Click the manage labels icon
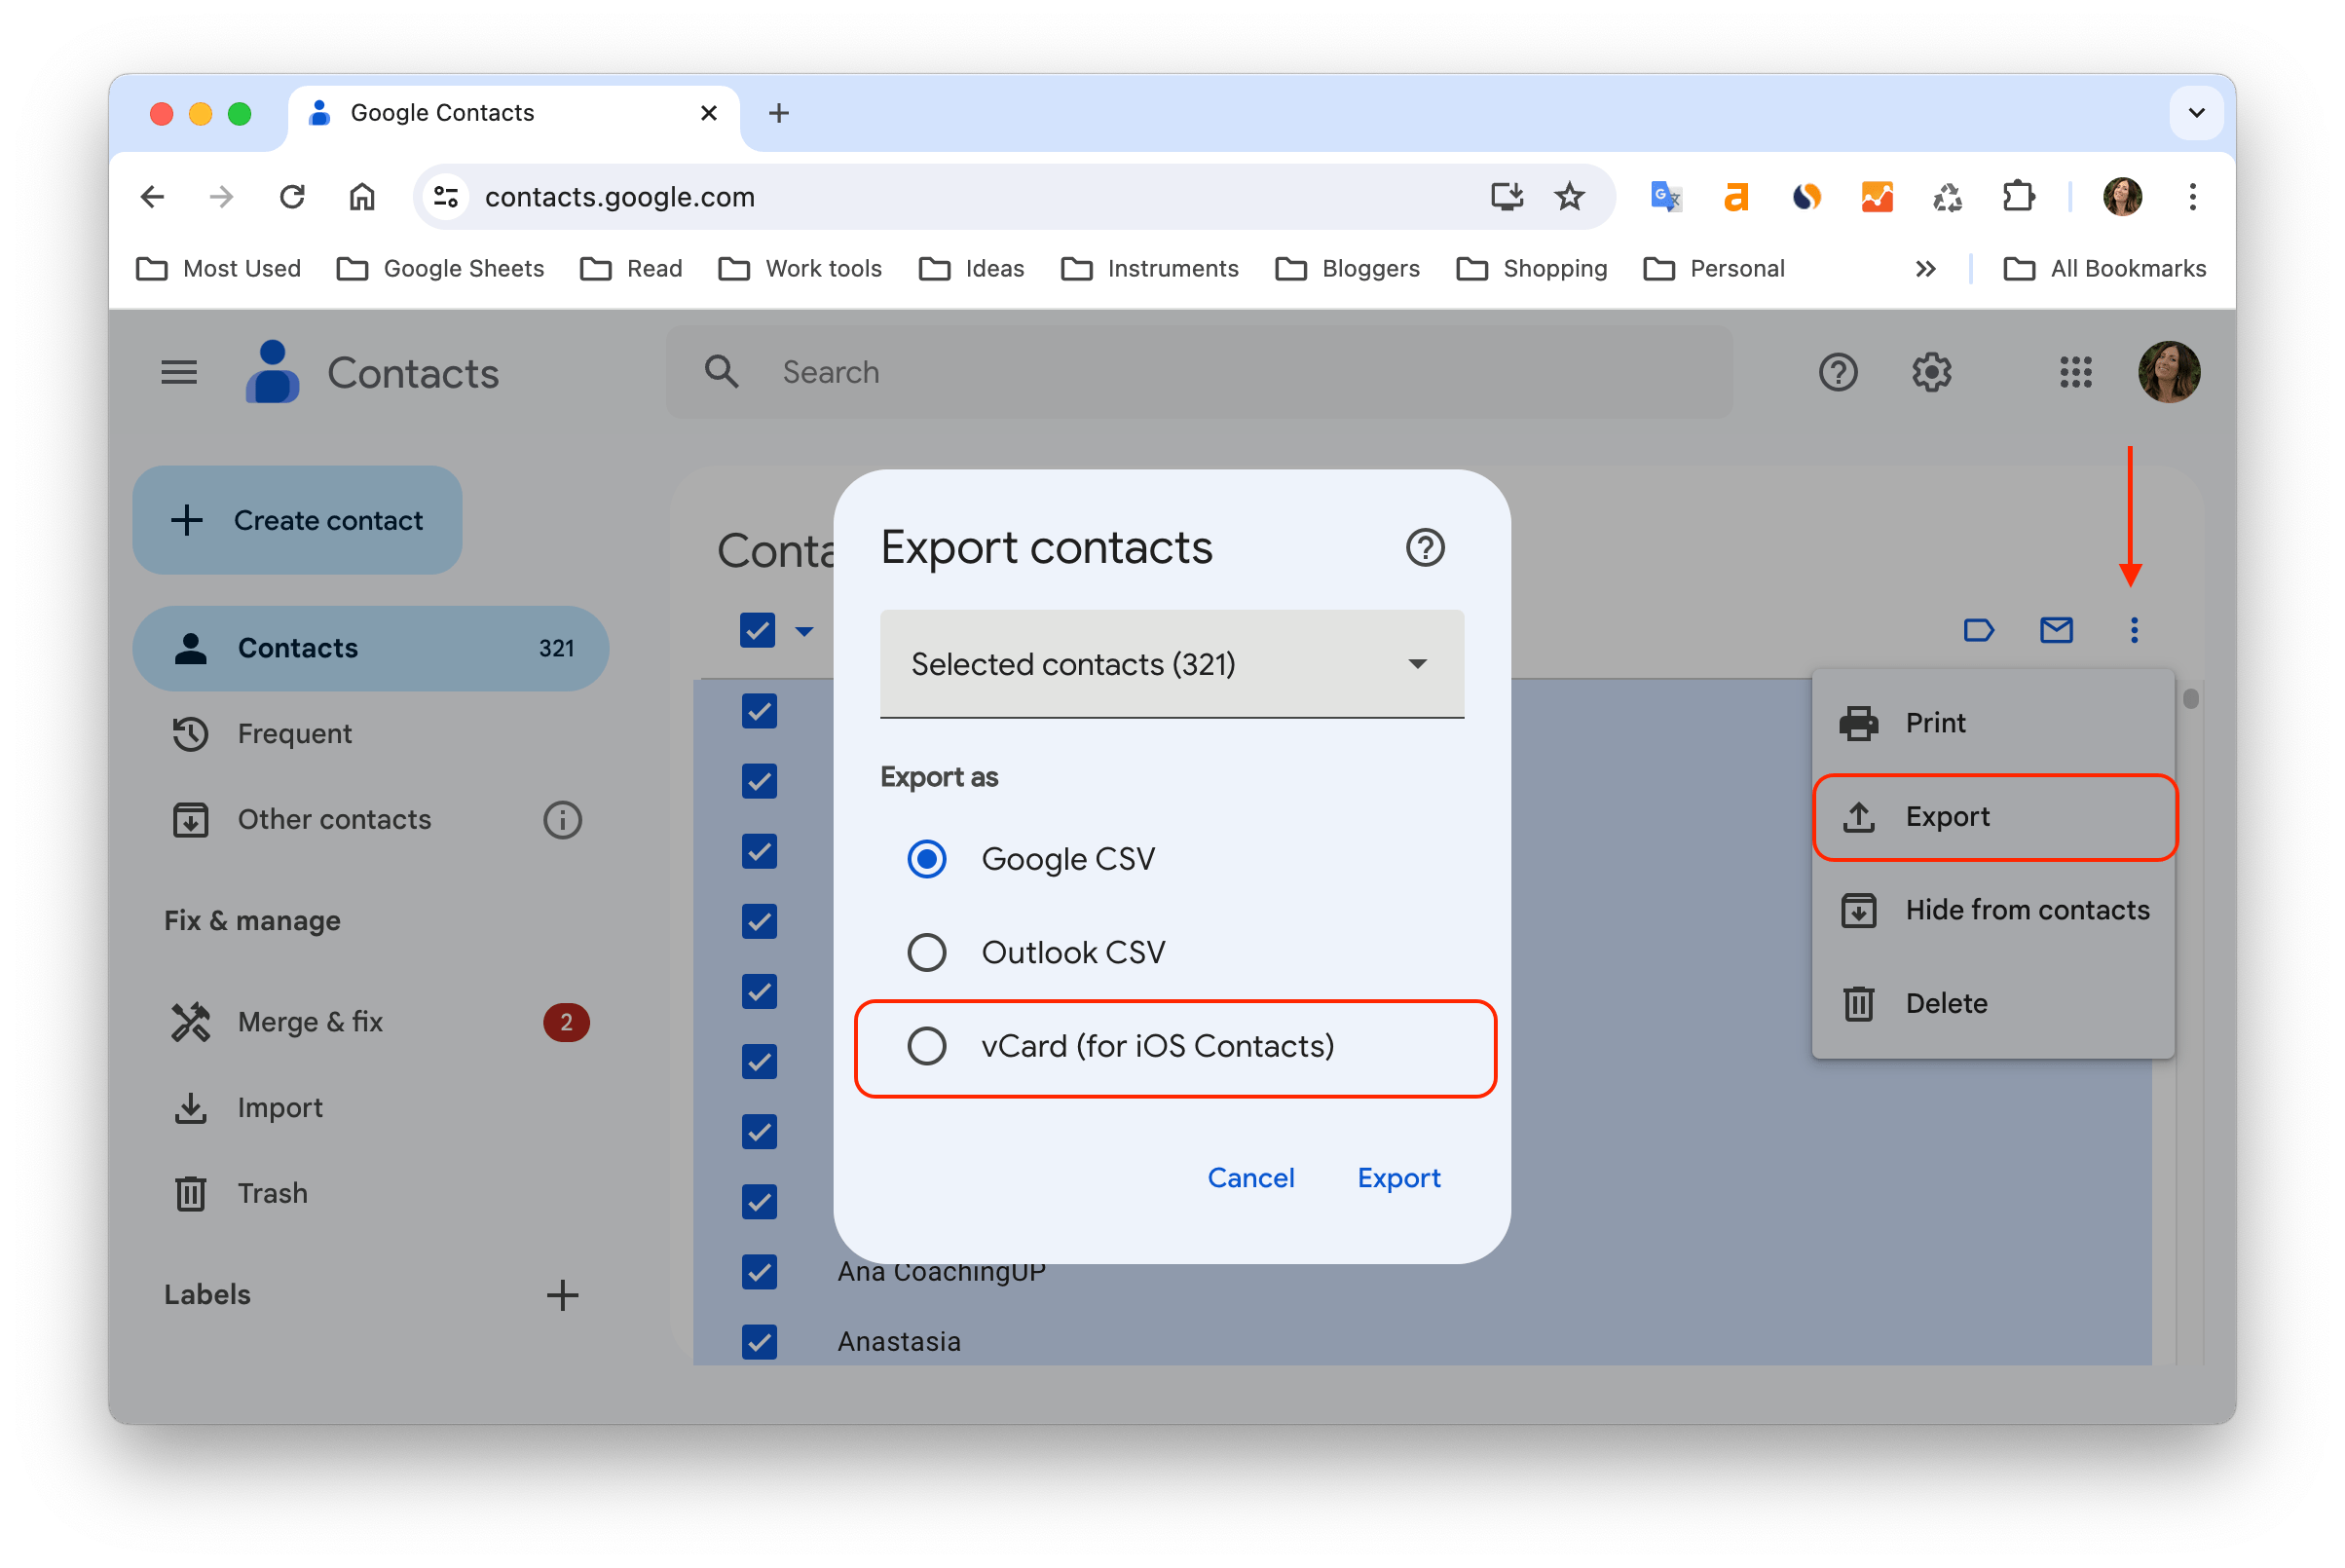The height and width of the screenshot is (1568, 2345). [1978, 630]
